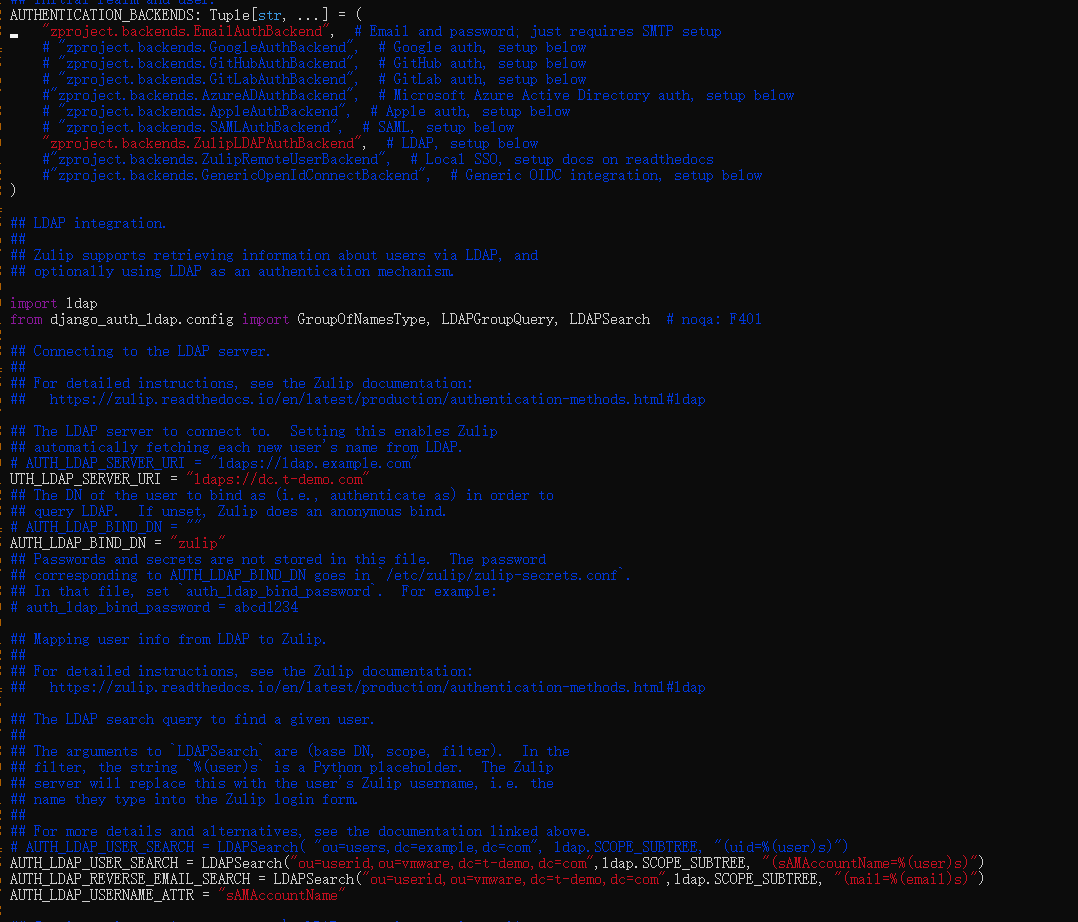
Task: Select the auth_ldap_bind_password abcd1234 comment
Action: coord(155,606)
